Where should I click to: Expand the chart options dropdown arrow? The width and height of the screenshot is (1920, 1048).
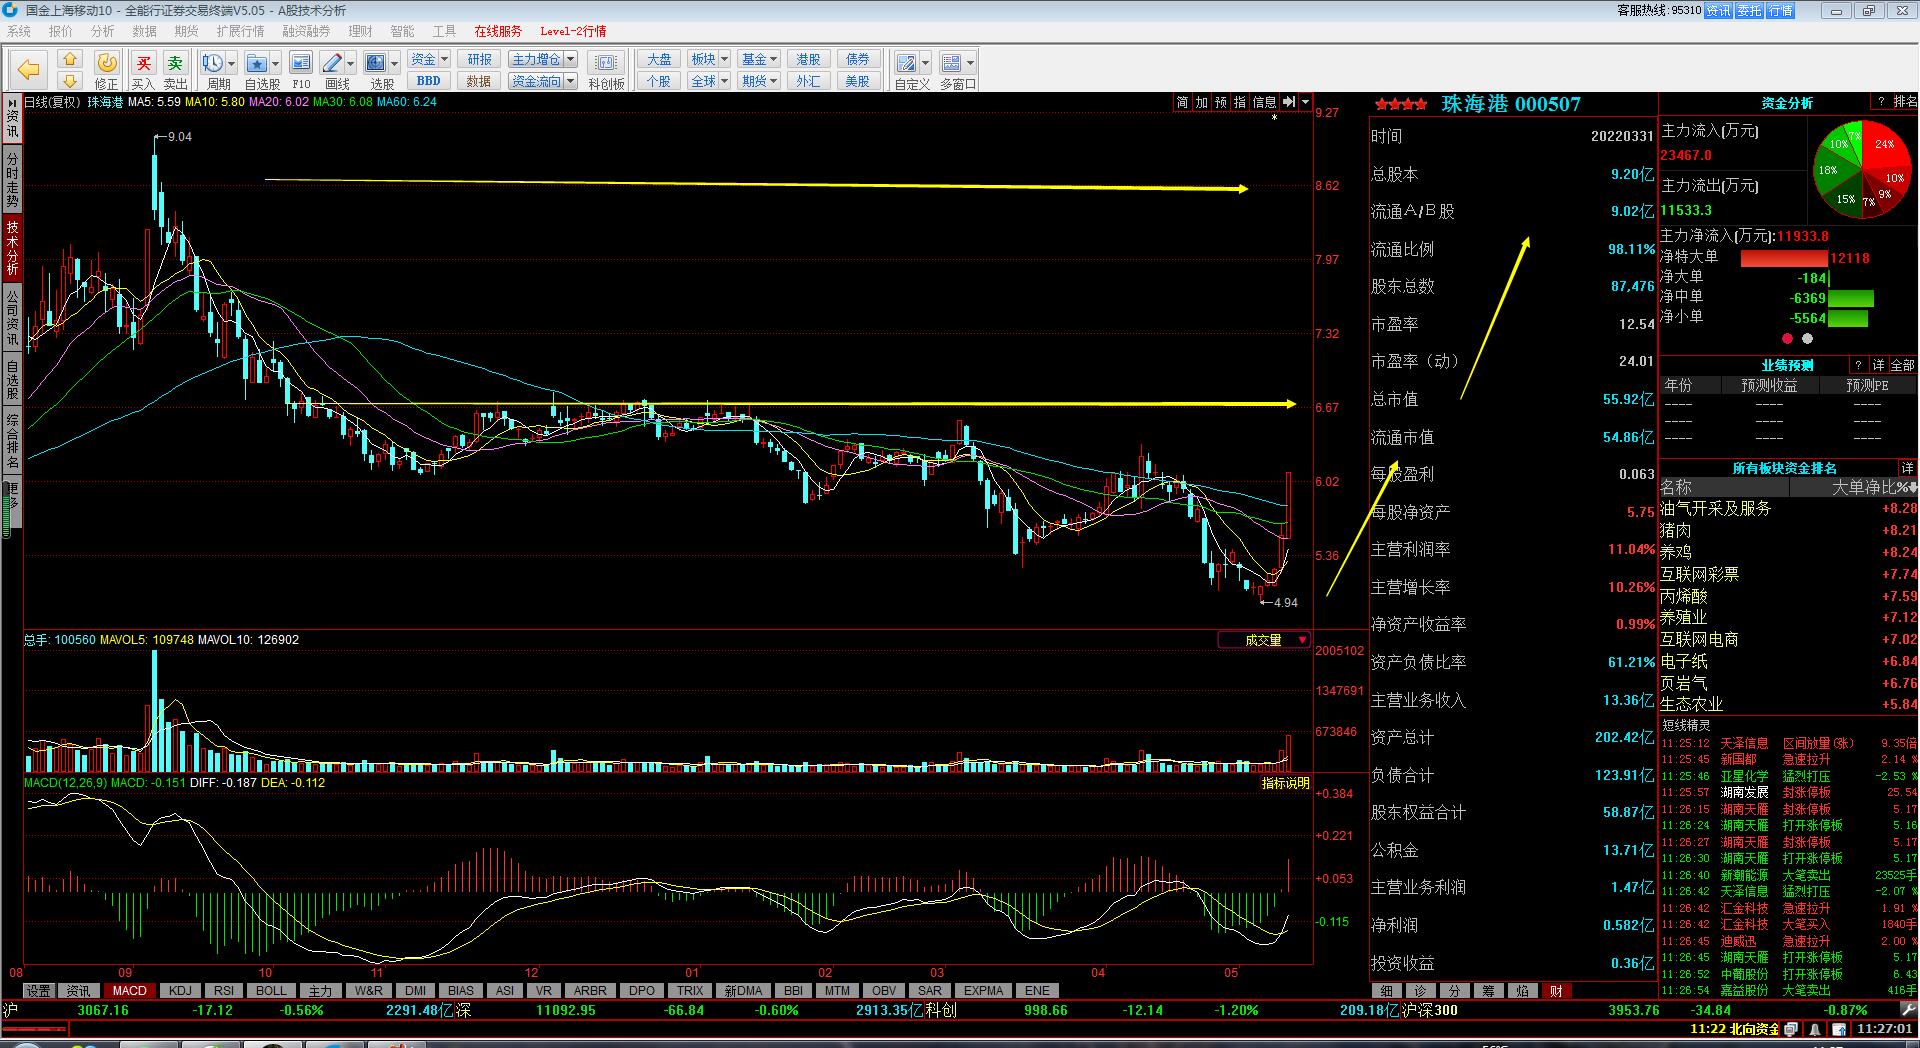coord(1305,102)
